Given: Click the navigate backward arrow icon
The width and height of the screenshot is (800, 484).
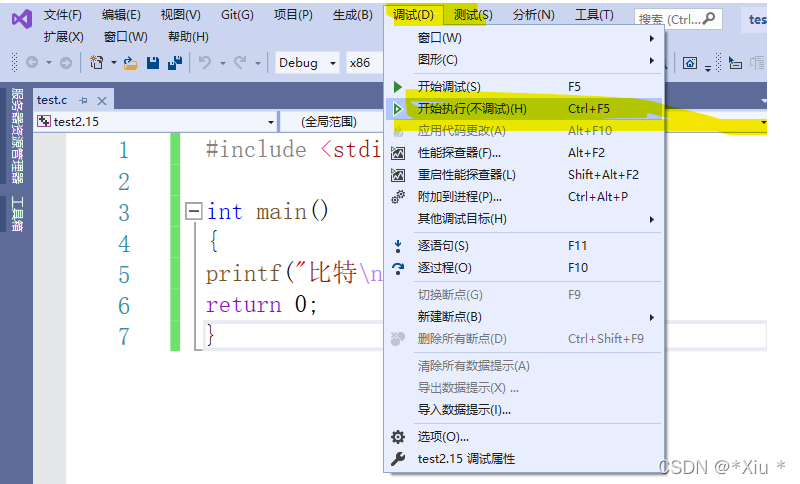Looking at the screenshot, I should (x=32, y=63).
